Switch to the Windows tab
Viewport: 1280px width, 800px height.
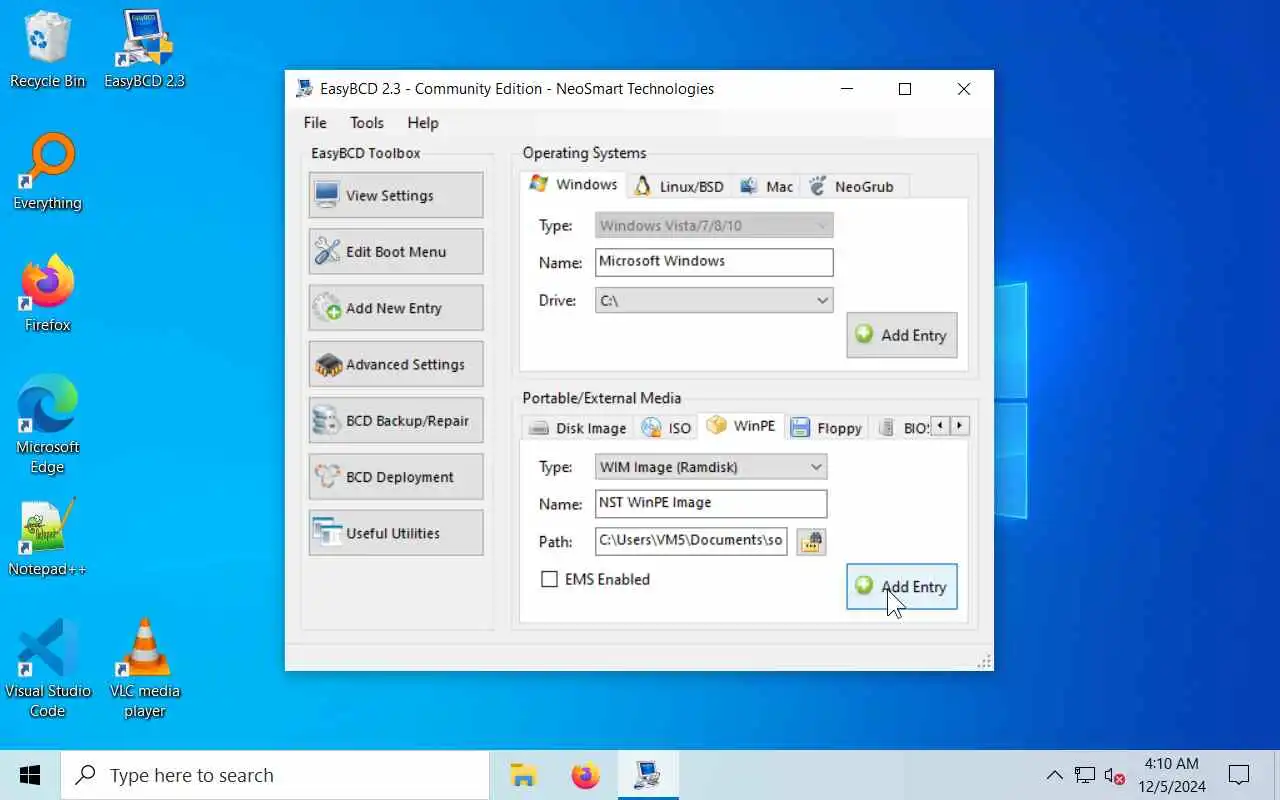(x=574, y=184)
